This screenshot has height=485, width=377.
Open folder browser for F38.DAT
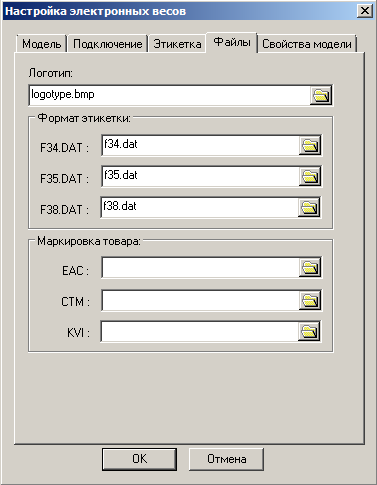pos(309,207)
